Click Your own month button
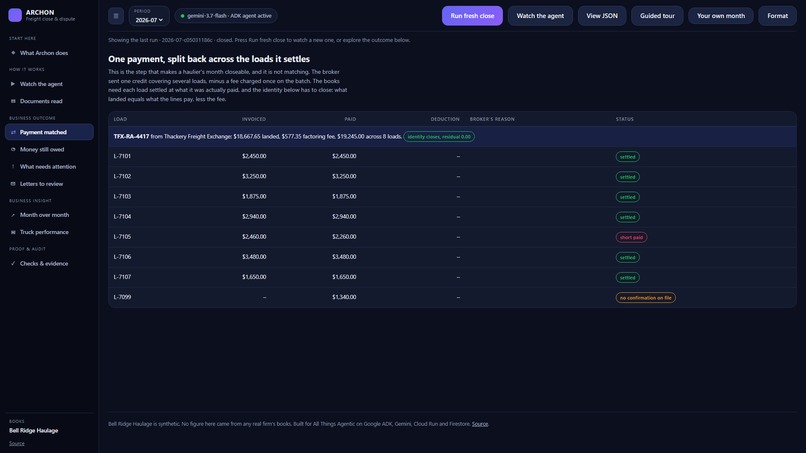Image resolution: width=806 pixels, height=453 pixels. (721, 16)
